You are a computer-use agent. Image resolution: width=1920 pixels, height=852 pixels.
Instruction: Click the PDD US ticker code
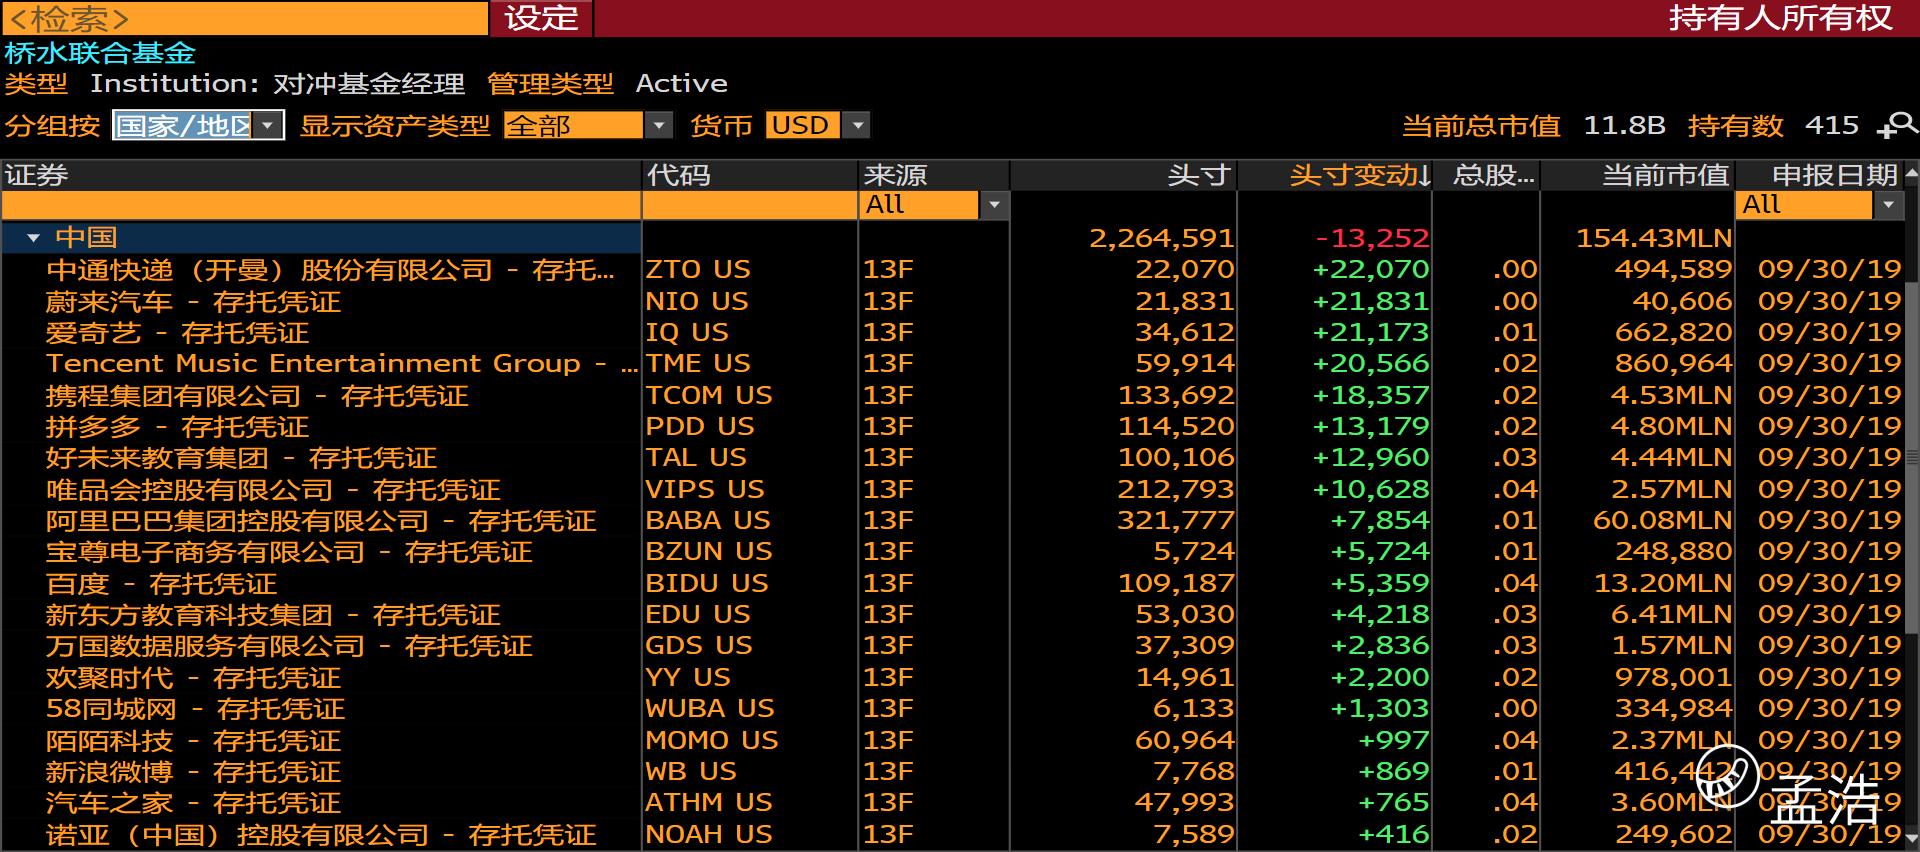(700, 426)
